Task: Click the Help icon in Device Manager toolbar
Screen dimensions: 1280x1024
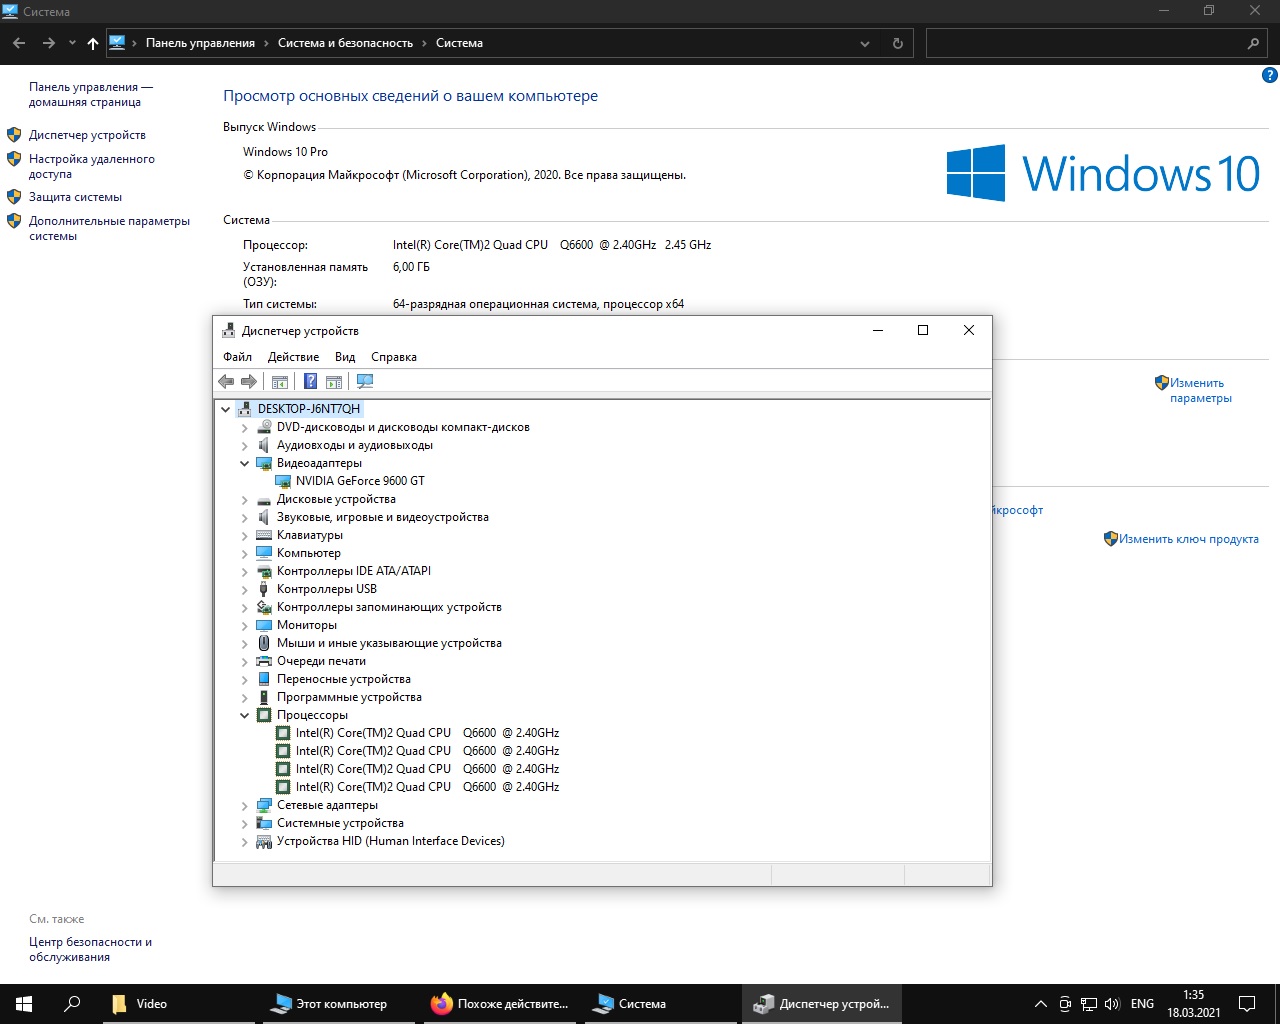Action: point(310,381)
